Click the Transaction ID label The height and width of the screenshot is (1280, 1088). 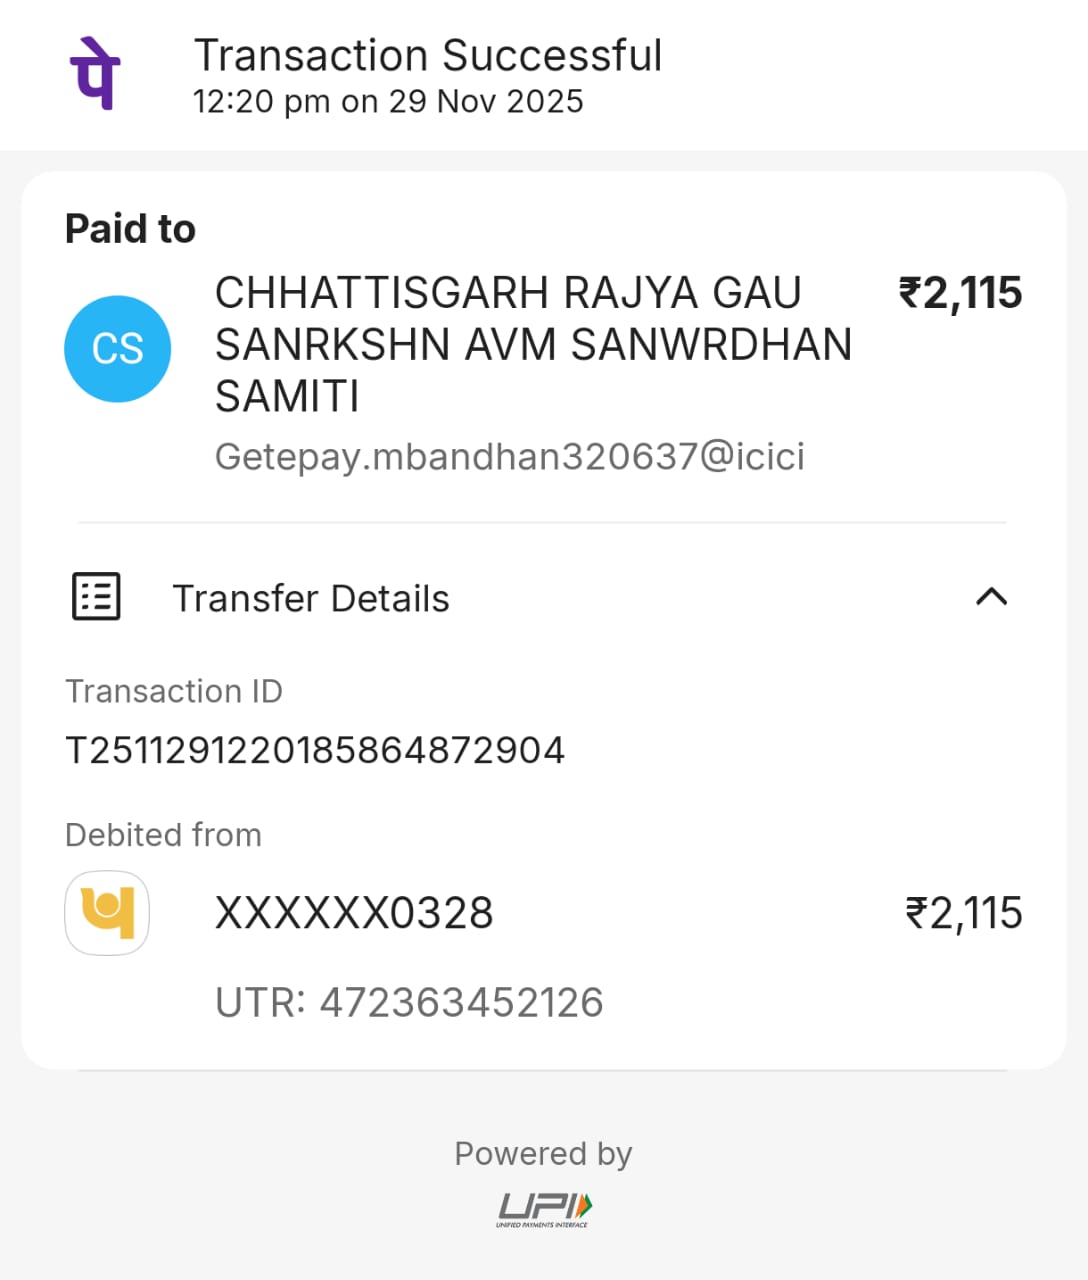pos(174,691)
